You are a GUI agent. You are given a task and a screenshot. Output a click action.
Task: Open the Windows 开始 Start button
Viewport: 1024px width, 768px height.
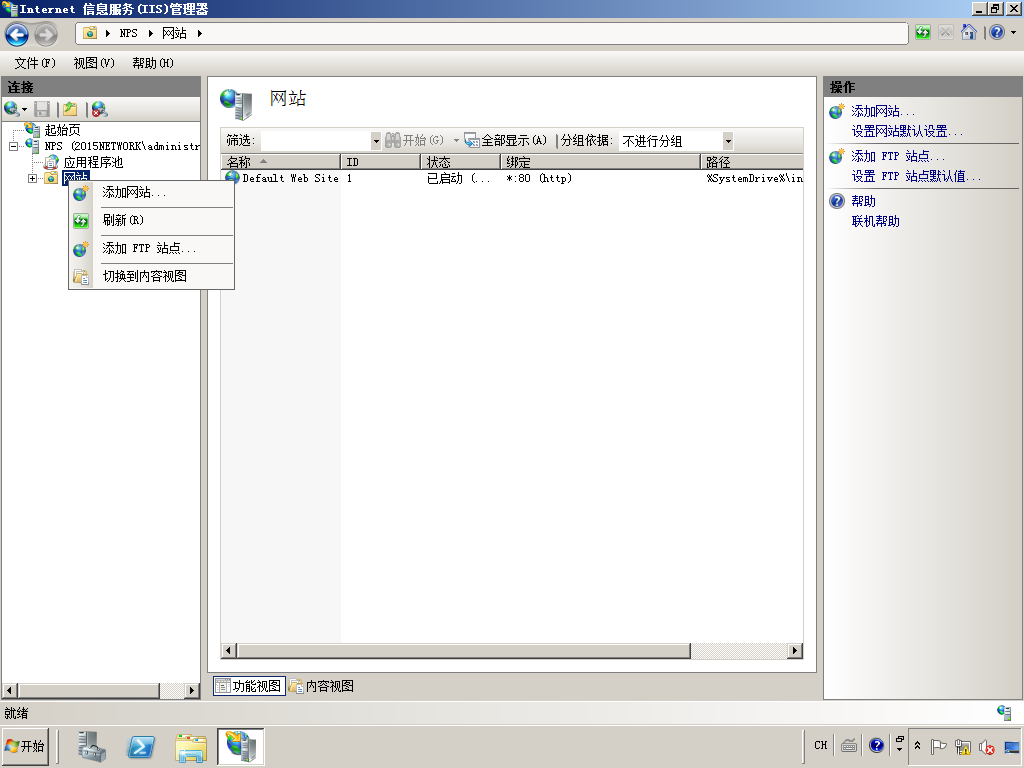coord(25,746)
